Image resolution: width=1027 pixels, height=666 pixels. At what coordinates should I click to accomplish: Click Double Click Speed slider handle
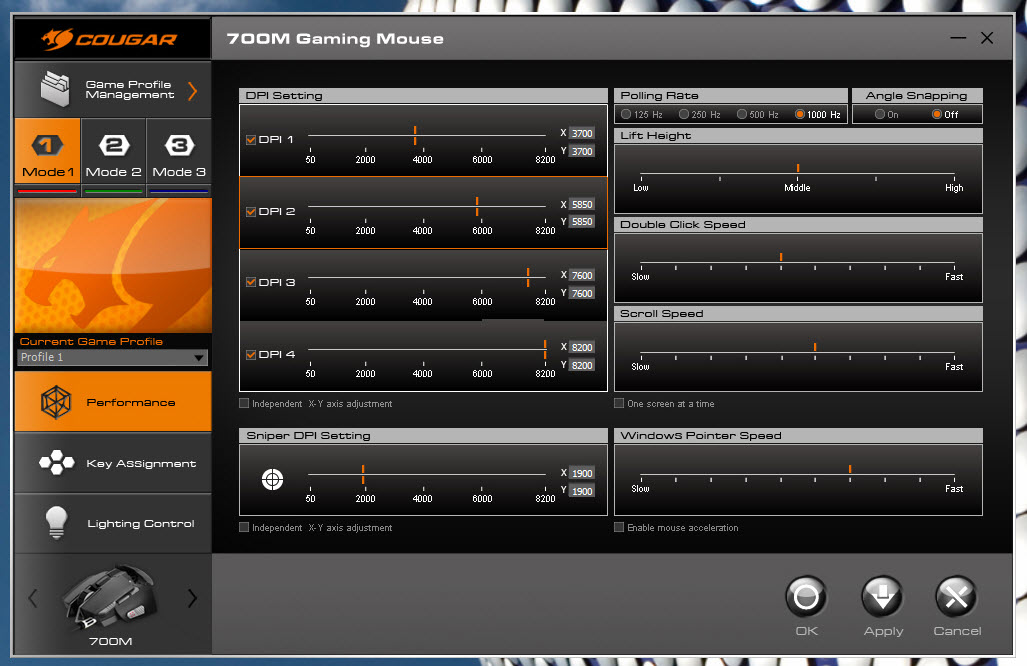point(781,257)
